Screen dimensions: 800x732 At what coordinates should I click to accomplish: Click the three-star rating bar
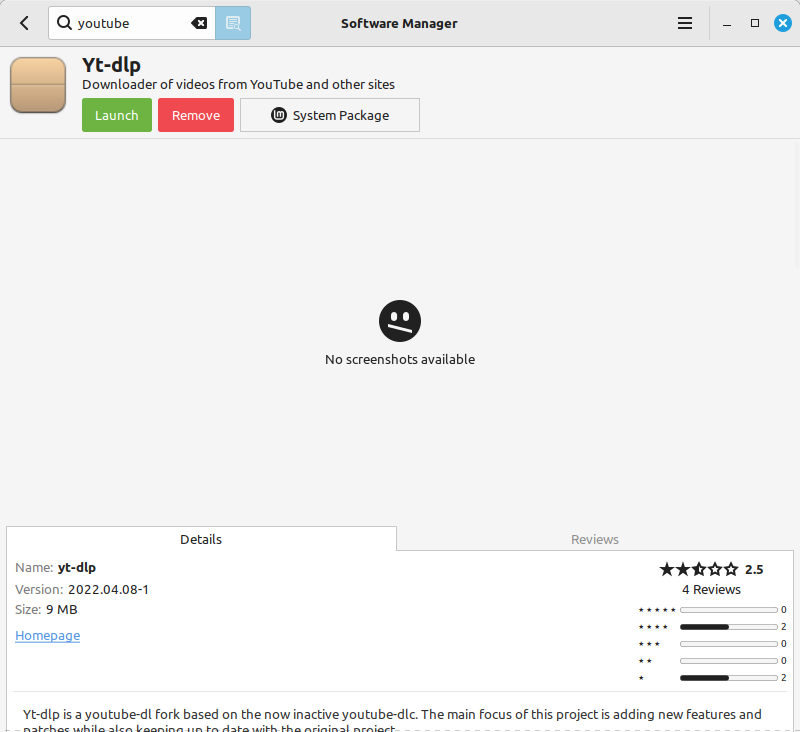(x=729, y=644)
